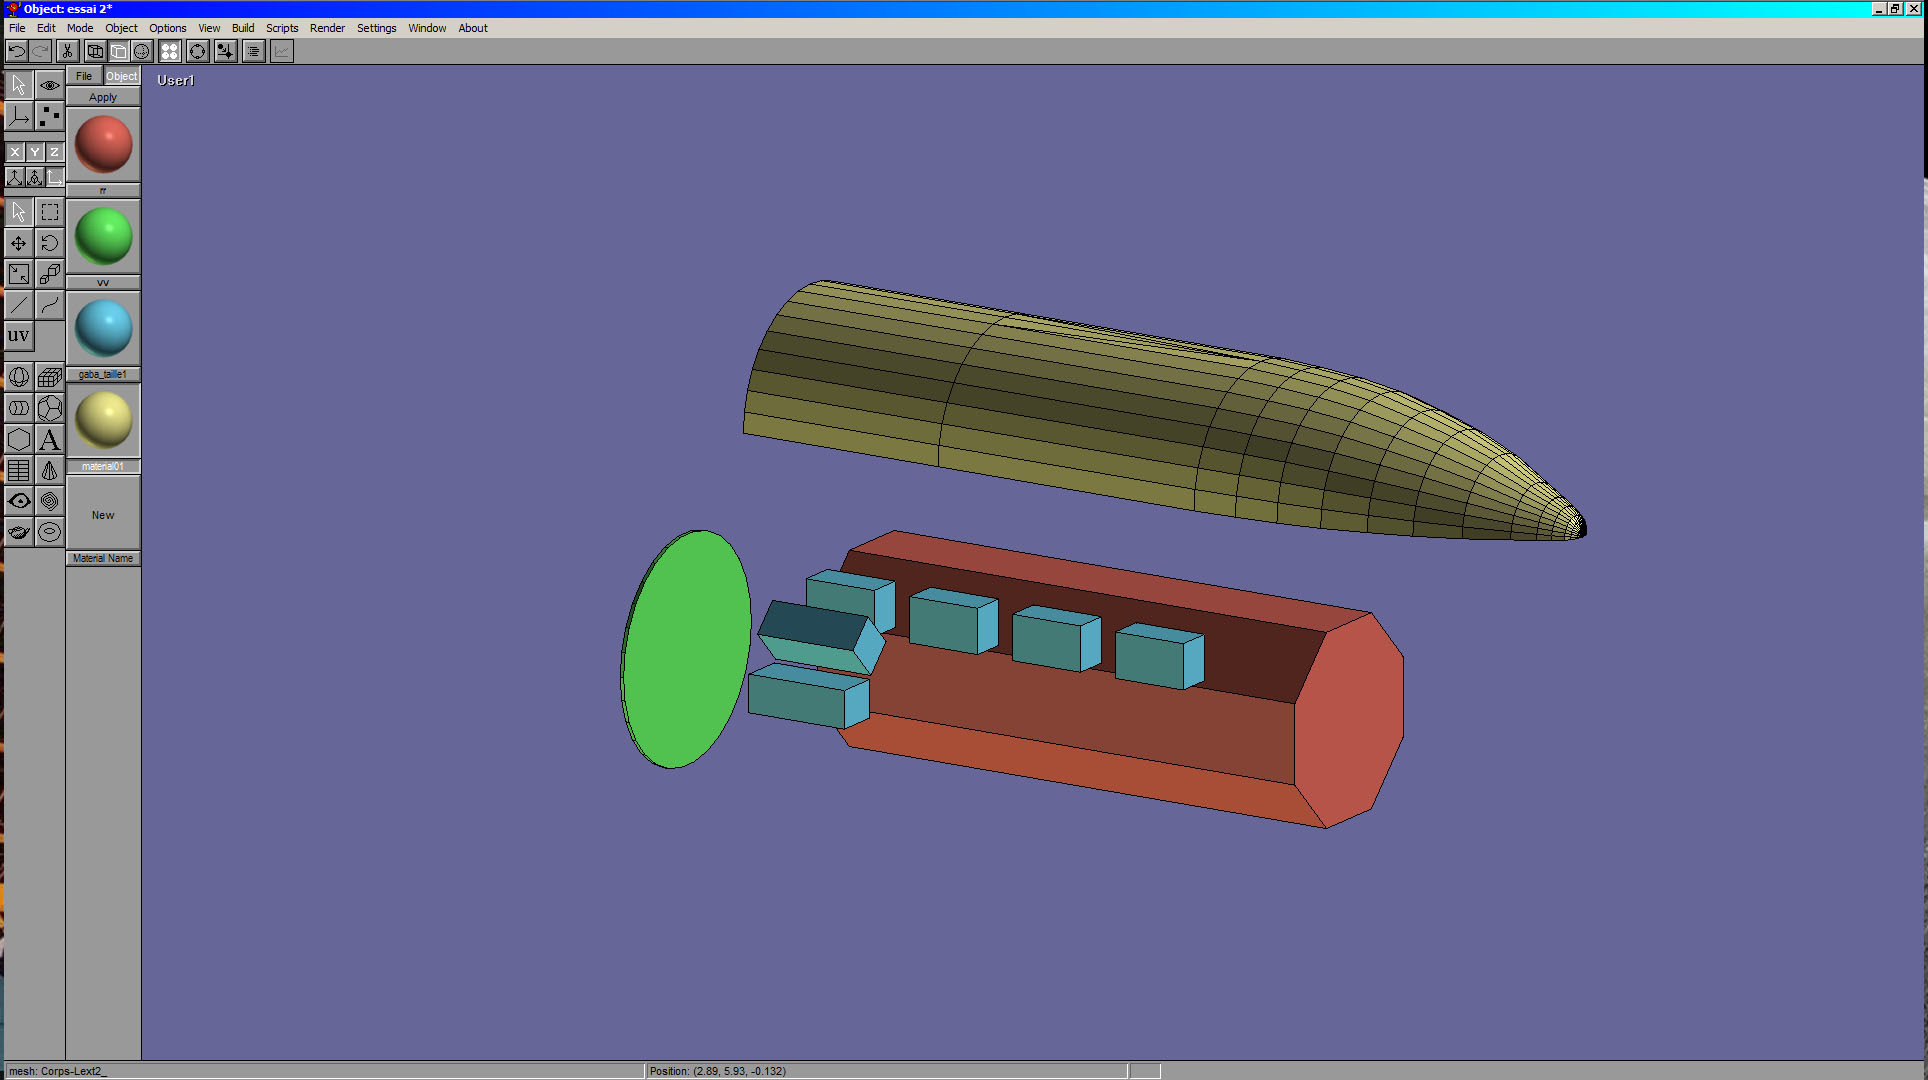Open the Build menu
The width and height of the screenshot is (1928, 1080).
243,28
